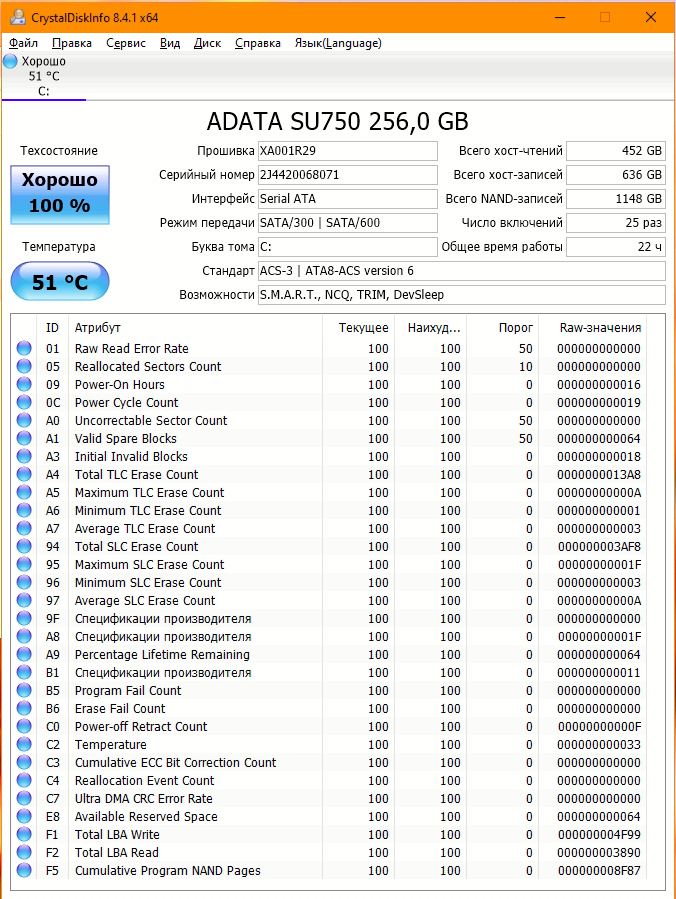Screen dimensions: 676x899
Task: Click the ADATA SU750 256,0 GB drive title
Action: point(338,122)
